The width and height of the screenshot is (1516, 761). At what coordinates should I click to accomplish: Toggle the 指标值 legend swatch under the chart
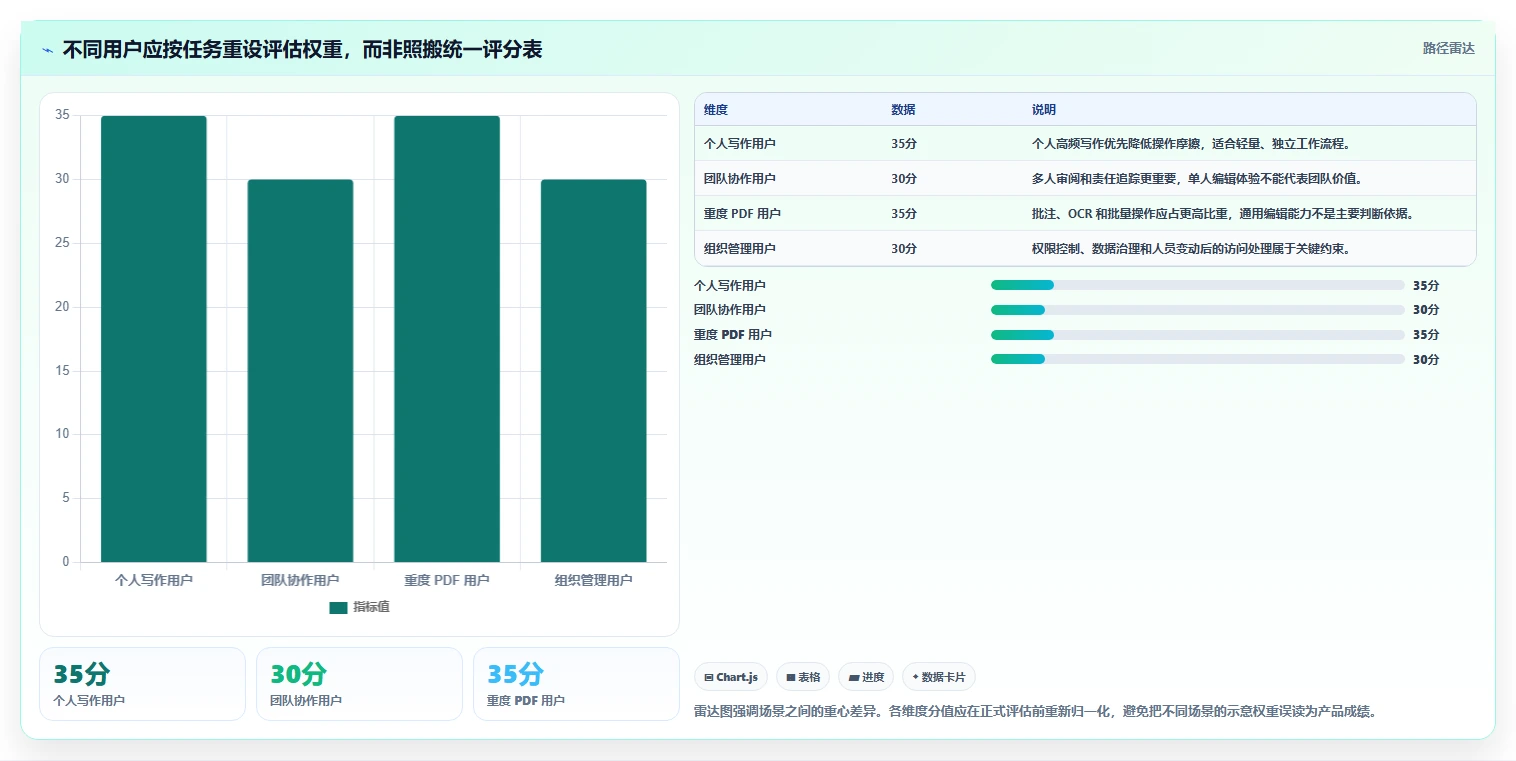(x=338, y=608)
